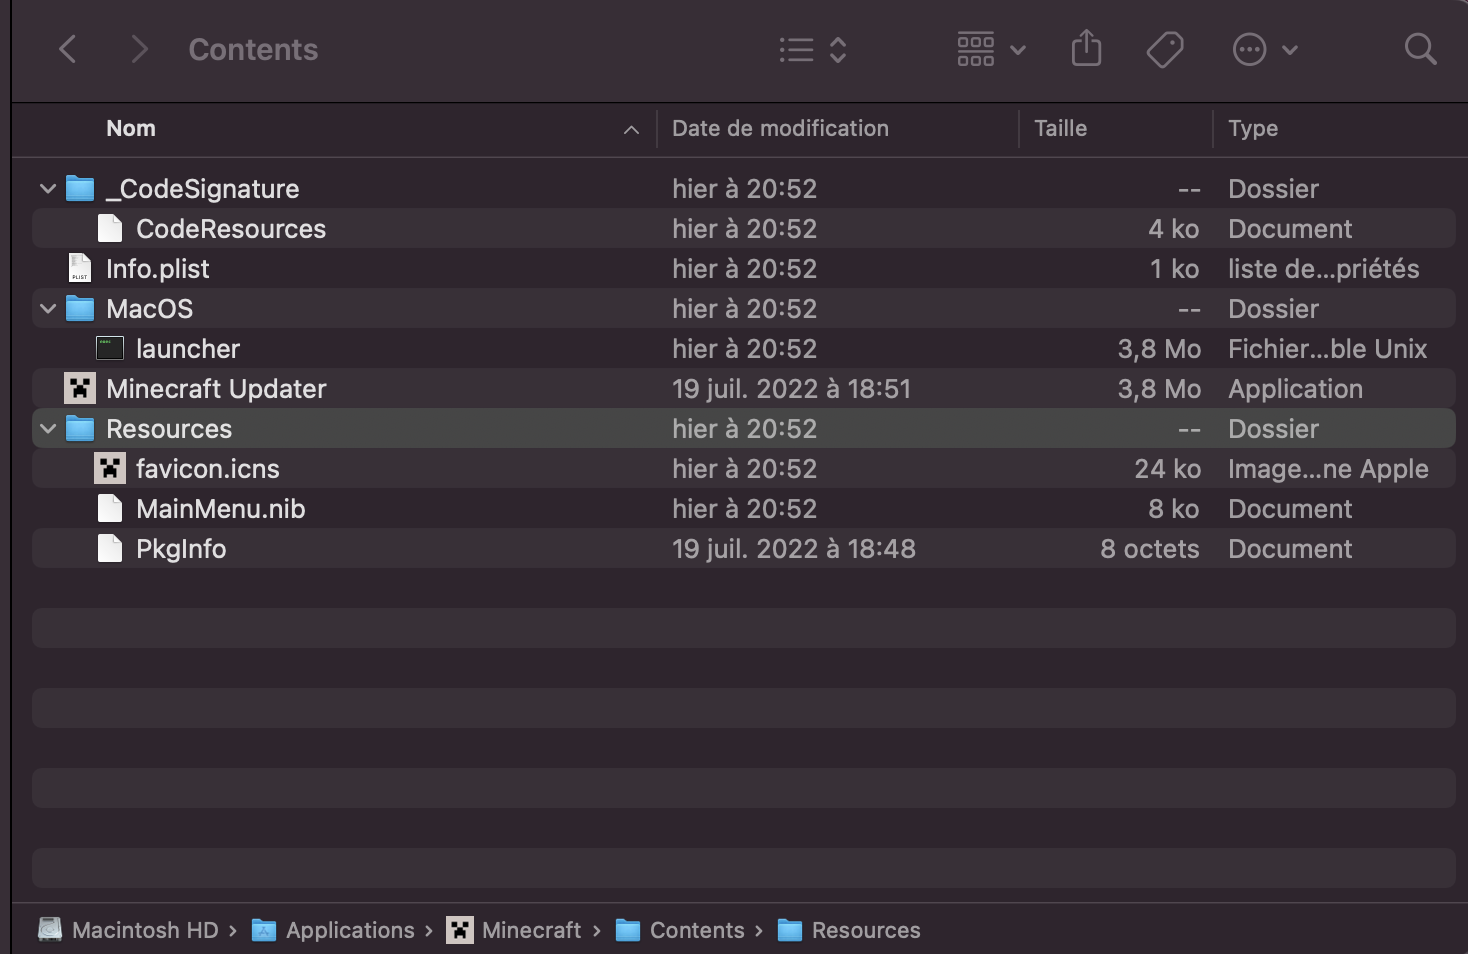This screenshot has height=954, width=1468.
Task: Go to Contents in path bar
Action: 697,930
